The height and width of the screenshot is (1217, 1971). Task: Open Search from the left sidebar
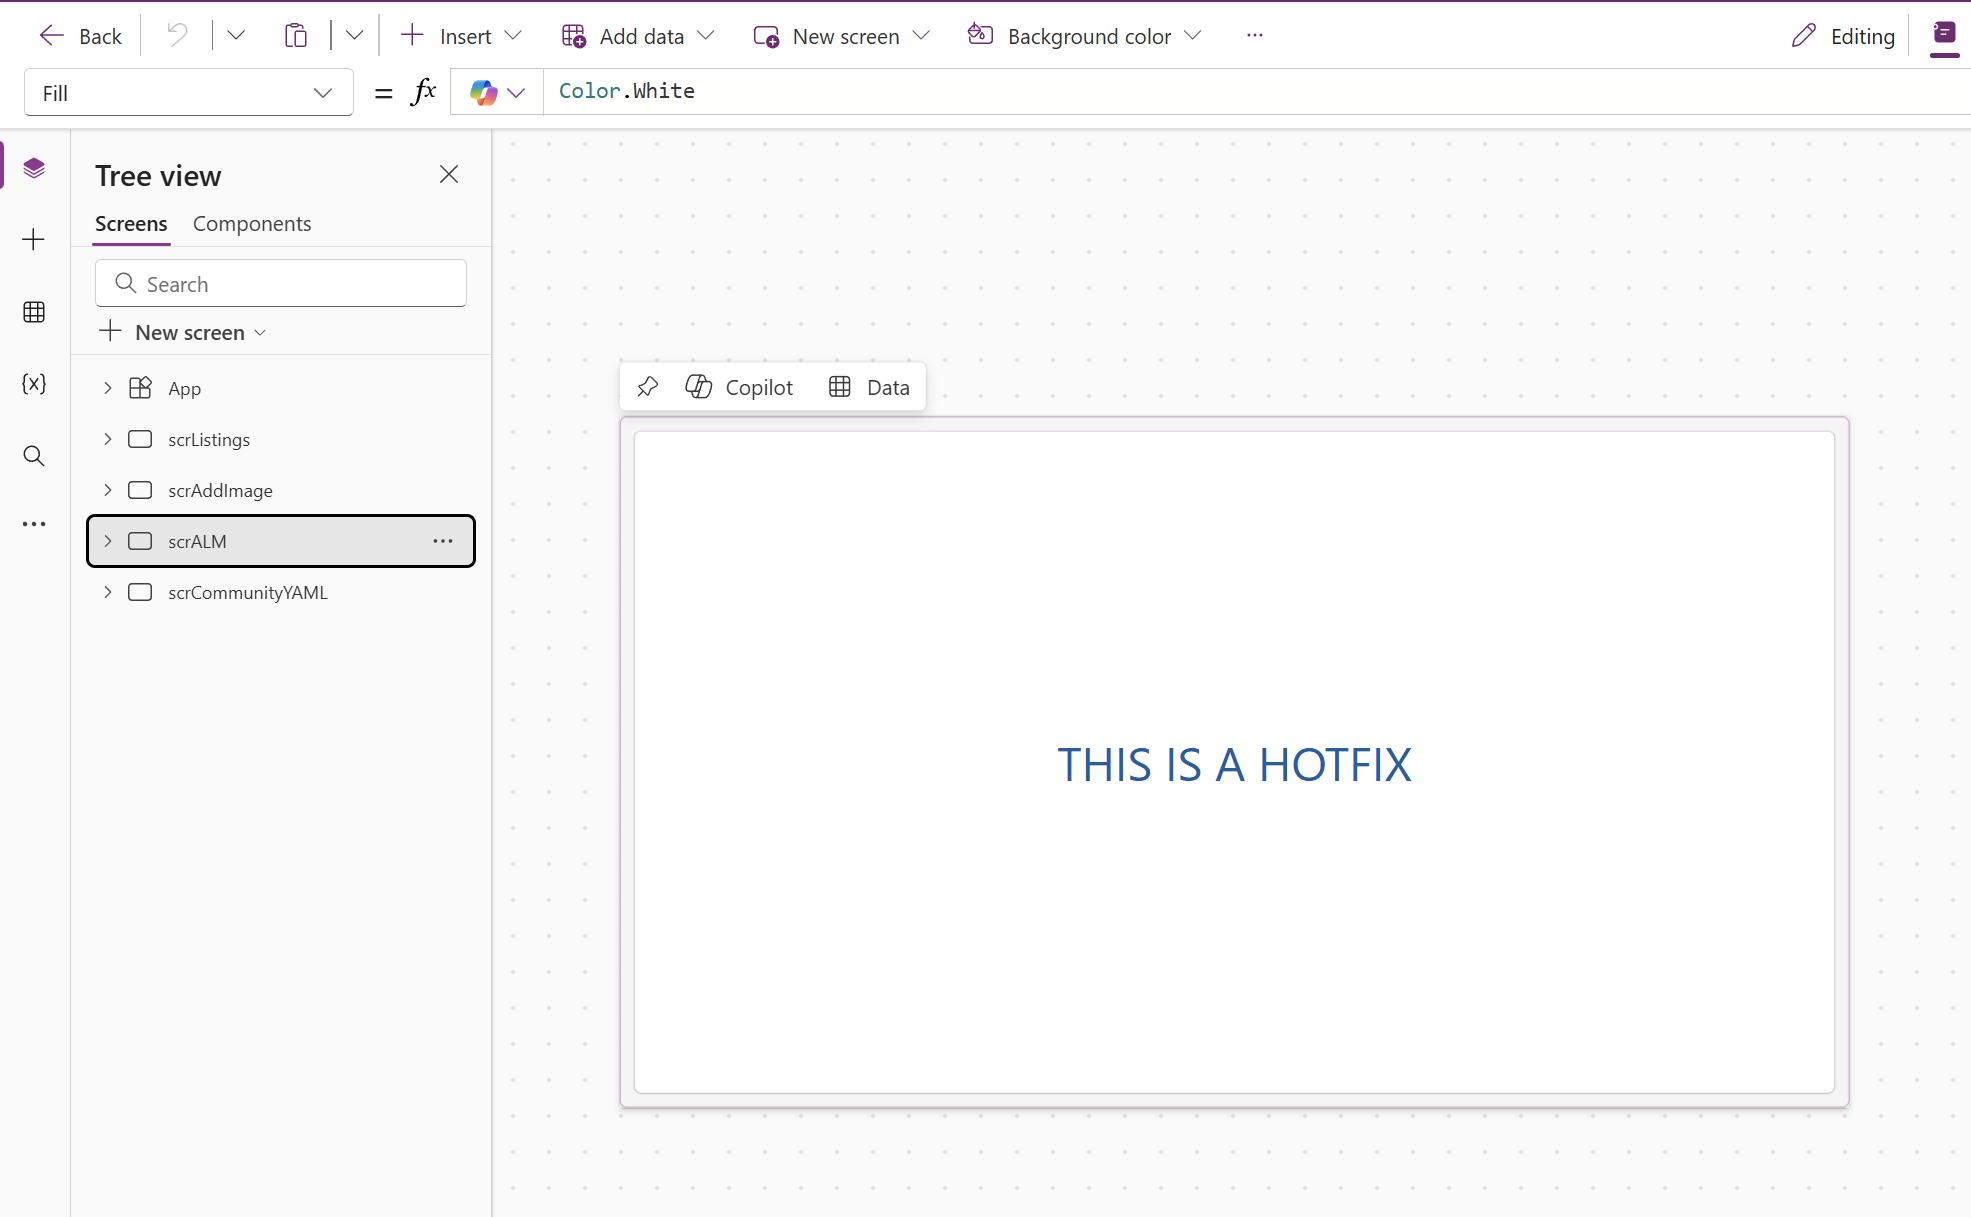point(34,456)
